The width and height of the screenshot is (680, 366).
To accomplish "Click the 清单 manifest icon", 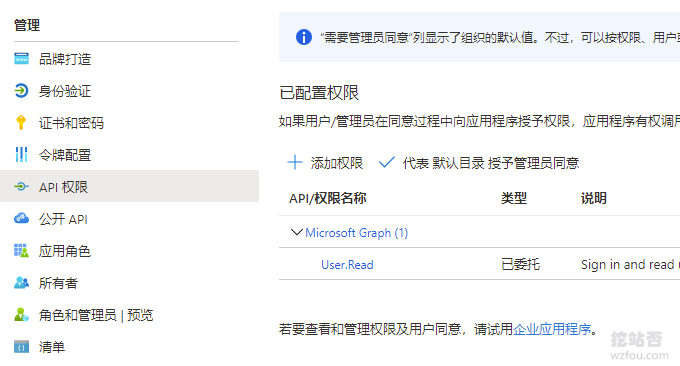I will click(x=21, y=347).
